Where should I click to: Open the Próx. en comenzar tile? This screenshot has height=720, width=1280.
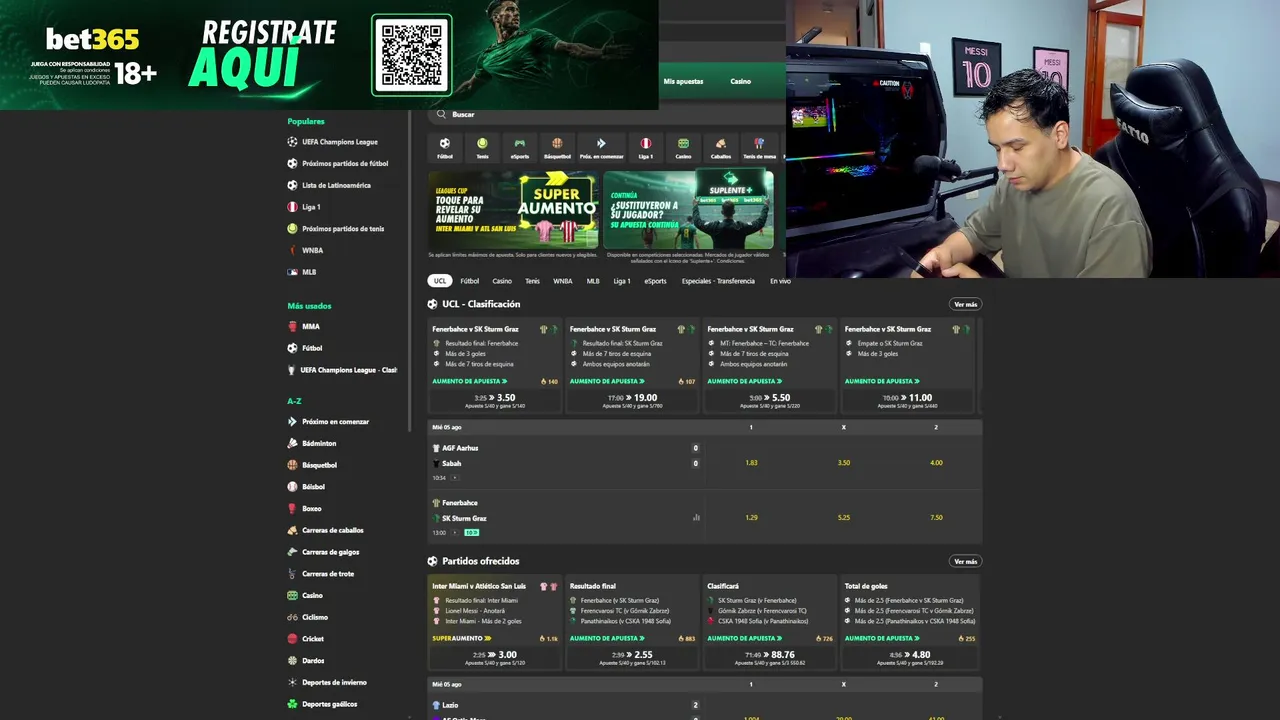click(x=601, y=148)
